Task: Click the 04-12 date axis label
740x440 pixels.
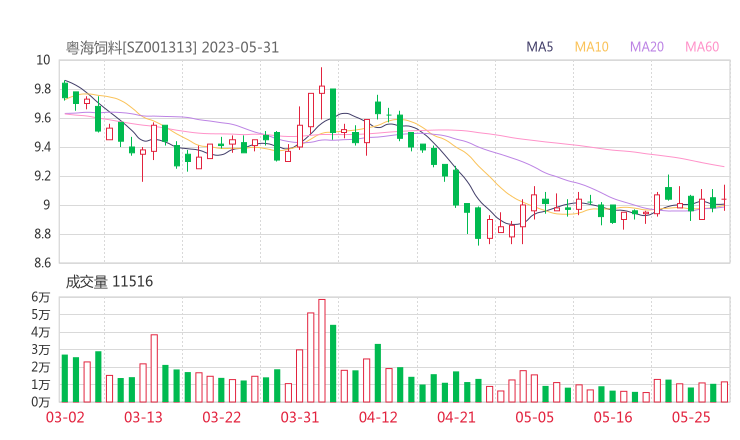Action: 378,417
